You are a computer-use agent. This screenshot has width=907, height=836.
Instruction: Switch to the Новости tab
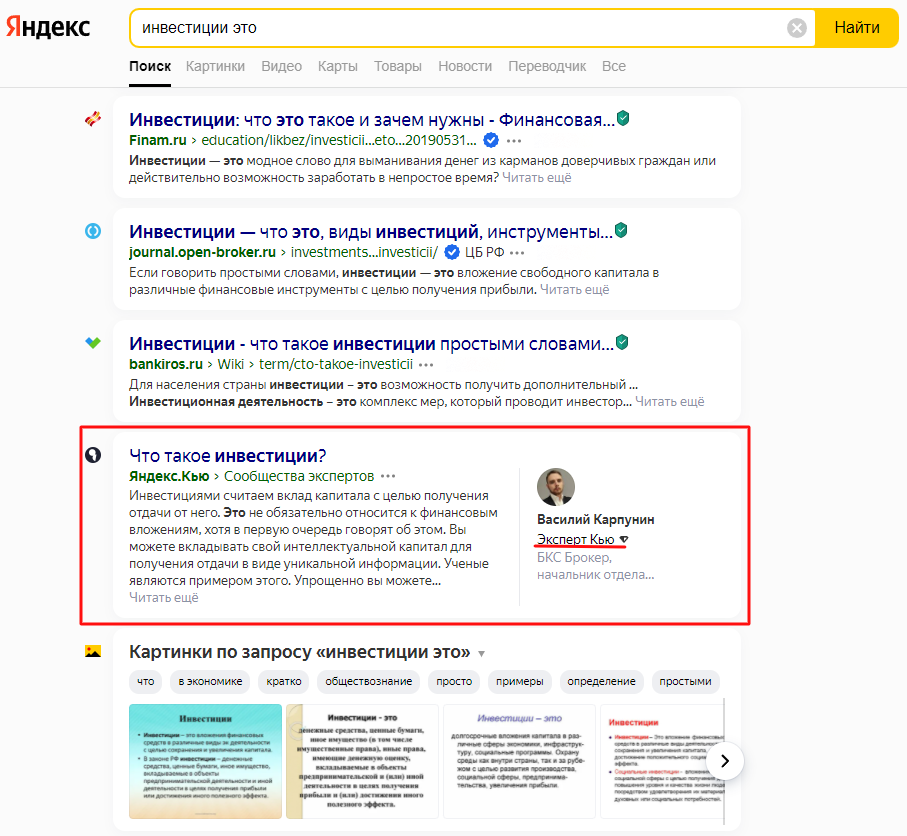click(465, 67)
